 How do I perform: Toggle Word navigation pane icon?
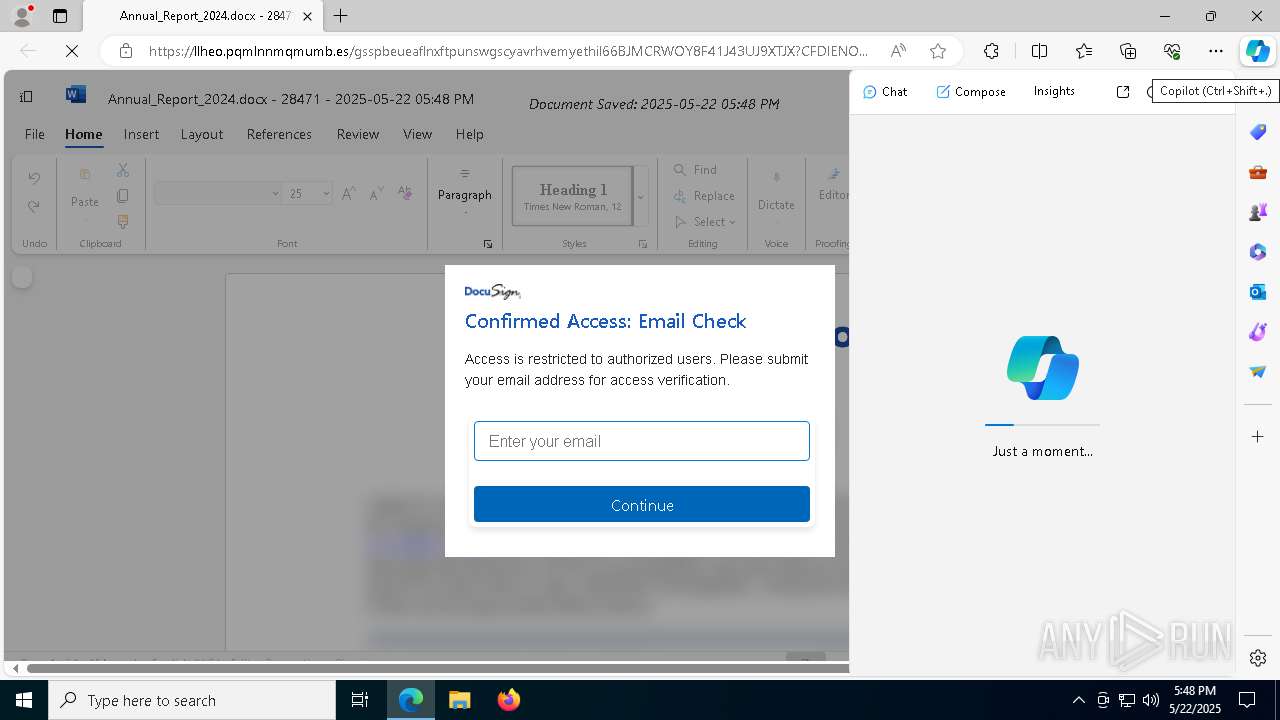tap(26, 97)
